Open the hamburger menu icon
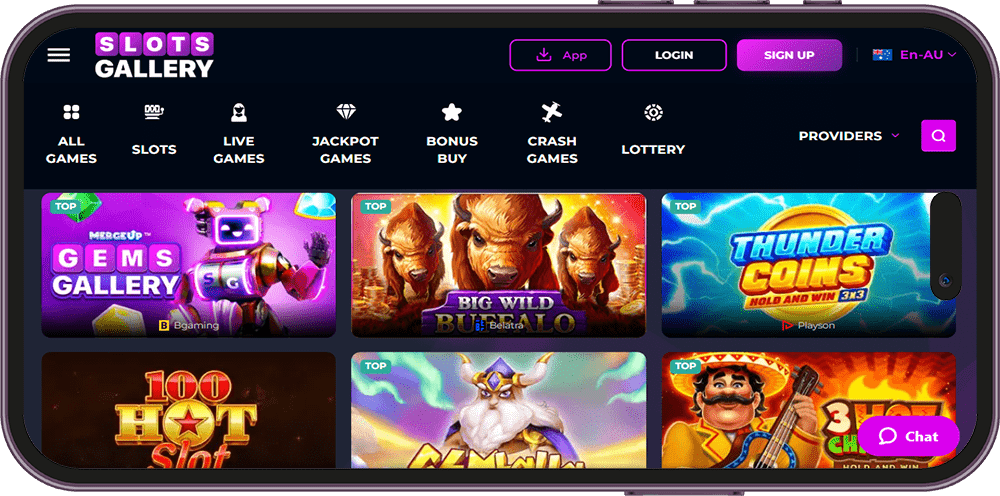 59,55
